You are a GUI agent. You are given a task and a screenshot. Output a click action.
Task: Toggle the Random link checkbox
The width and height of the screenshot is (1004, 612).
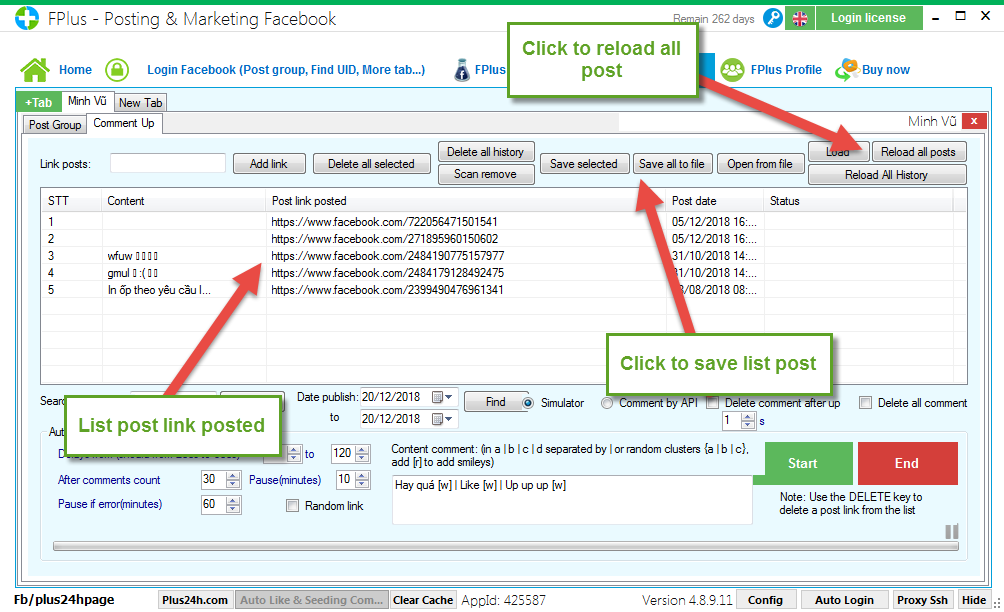[x=292, y=506]
